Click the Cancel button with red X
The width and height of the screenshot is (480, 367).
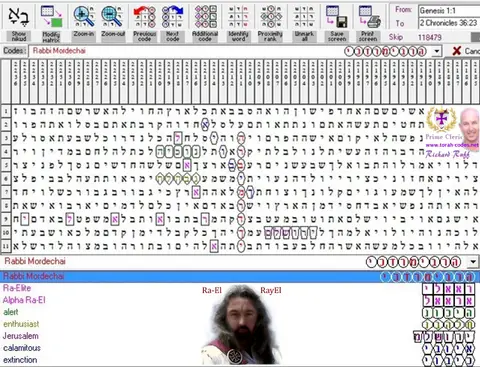point(466,51)
